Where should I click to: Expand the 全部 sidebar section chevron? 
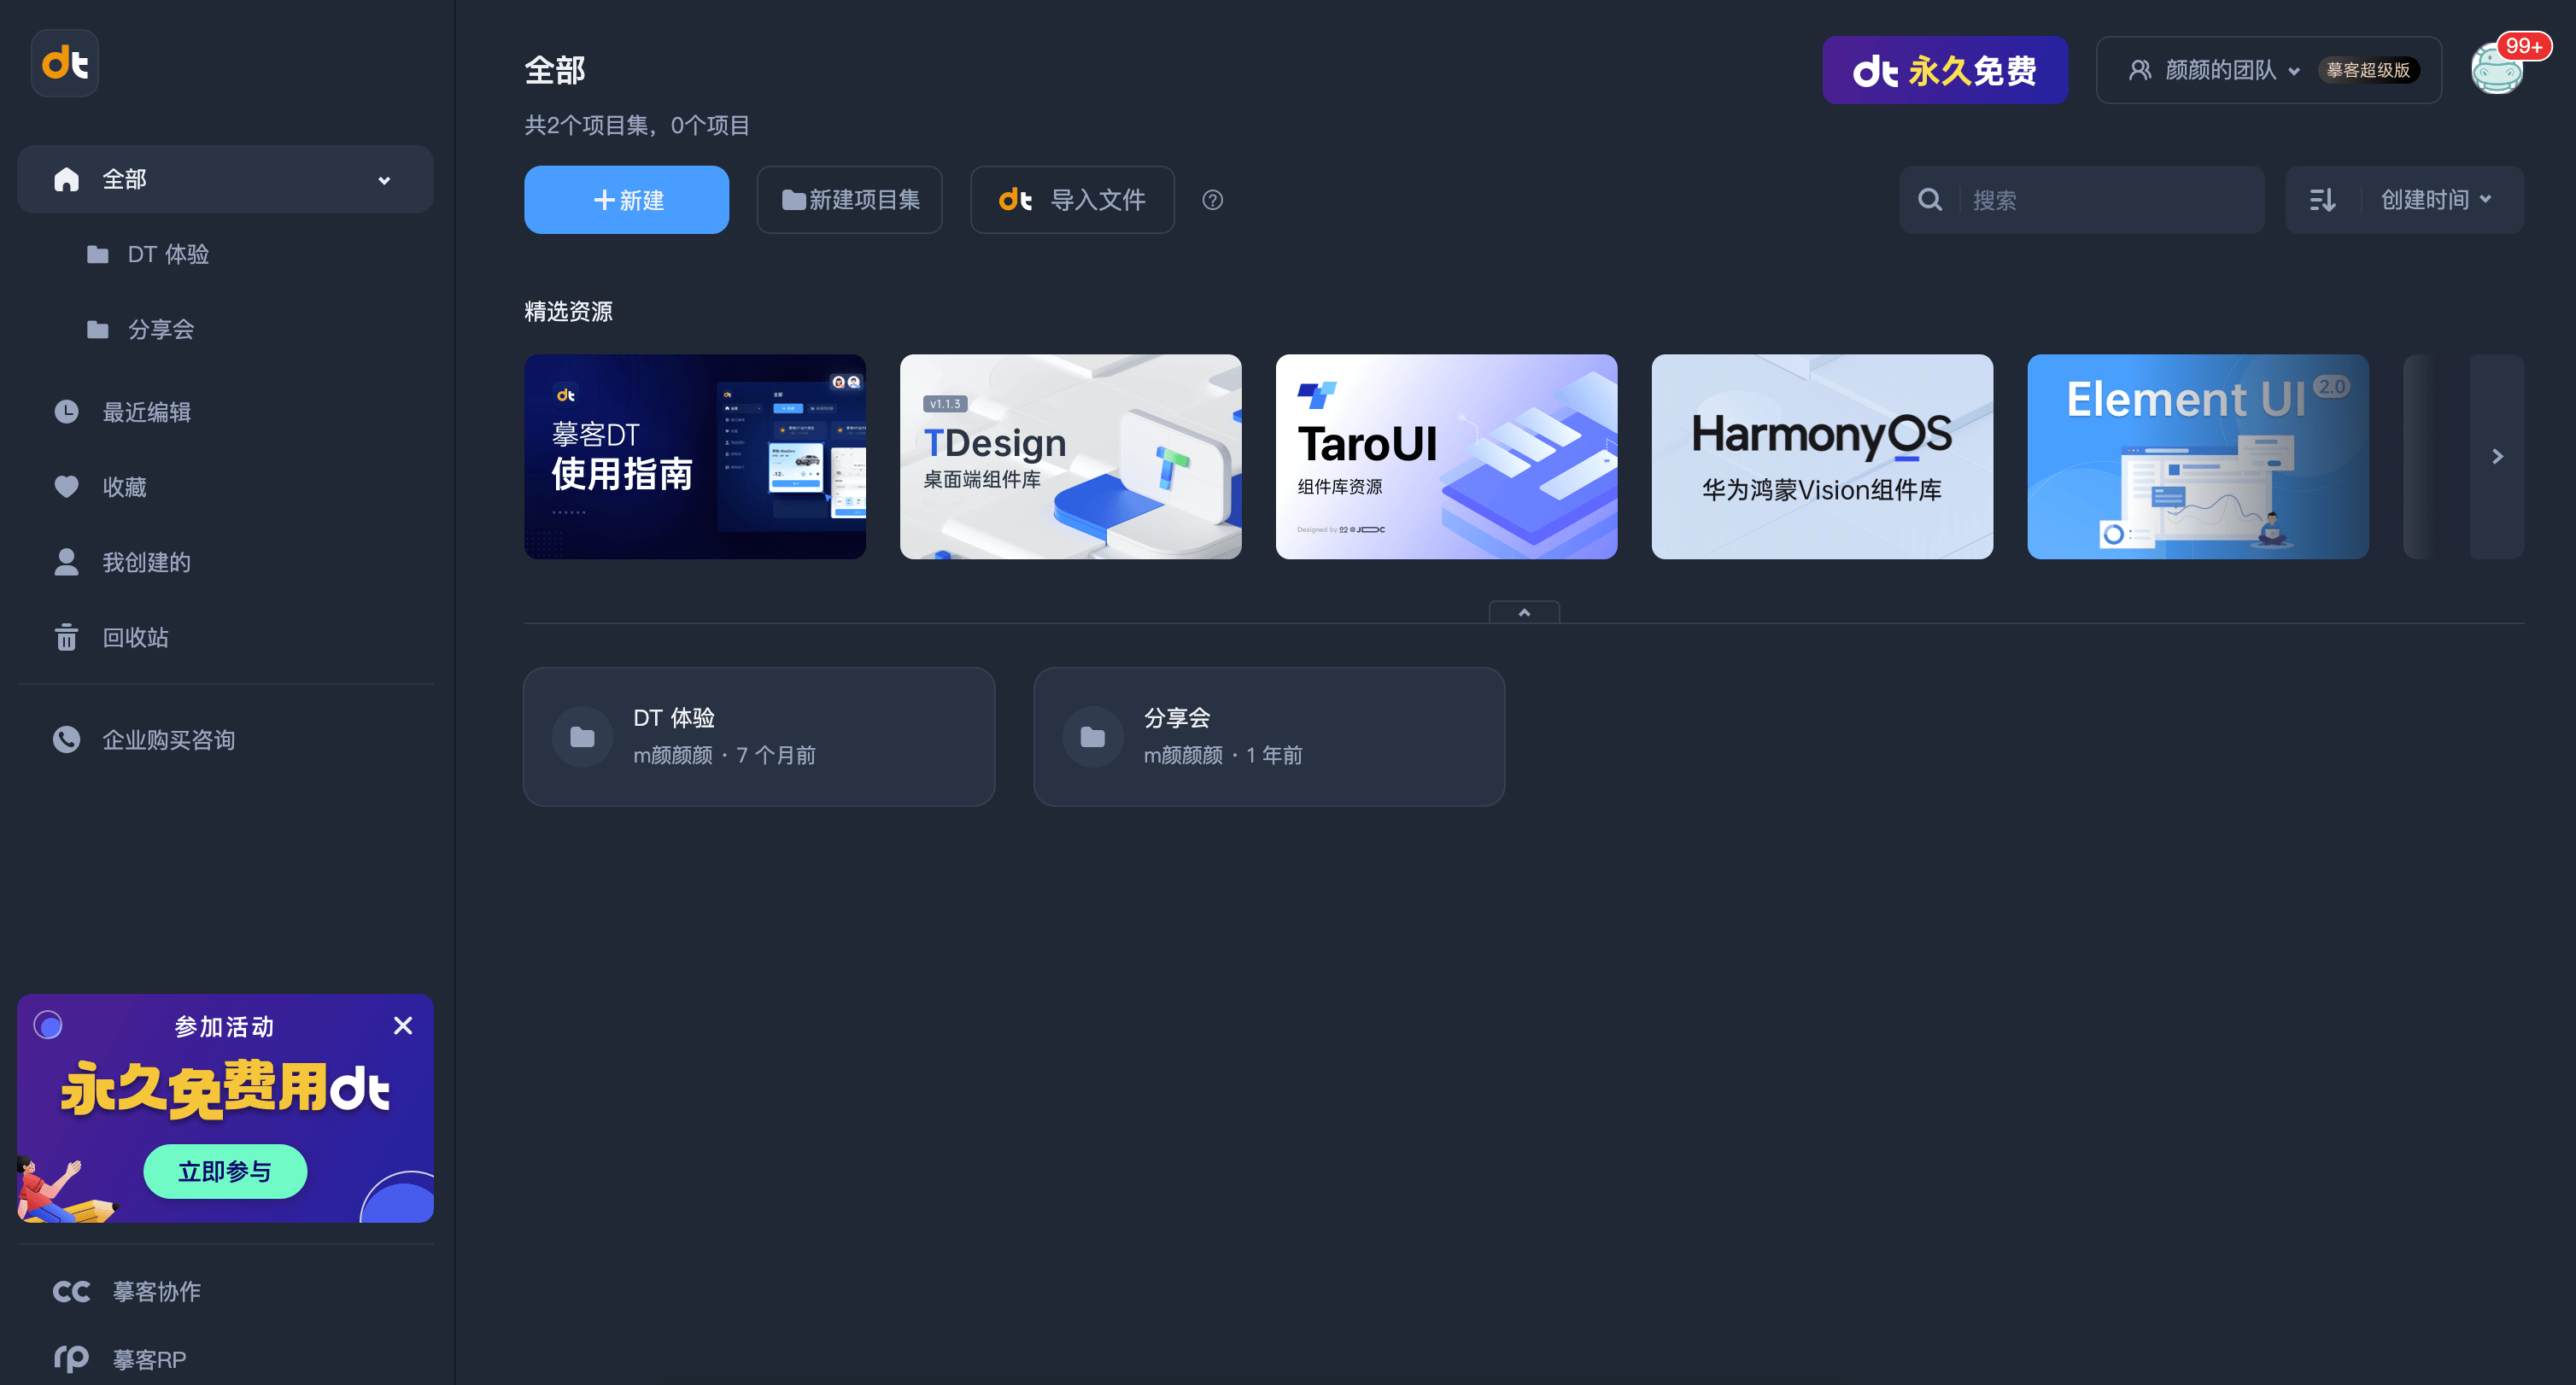(383, 180)
